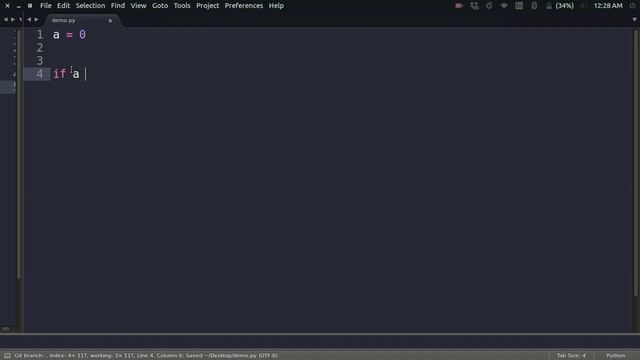Change the Tab Size: 4 setting
640x360 pixels.
(571, 356)
